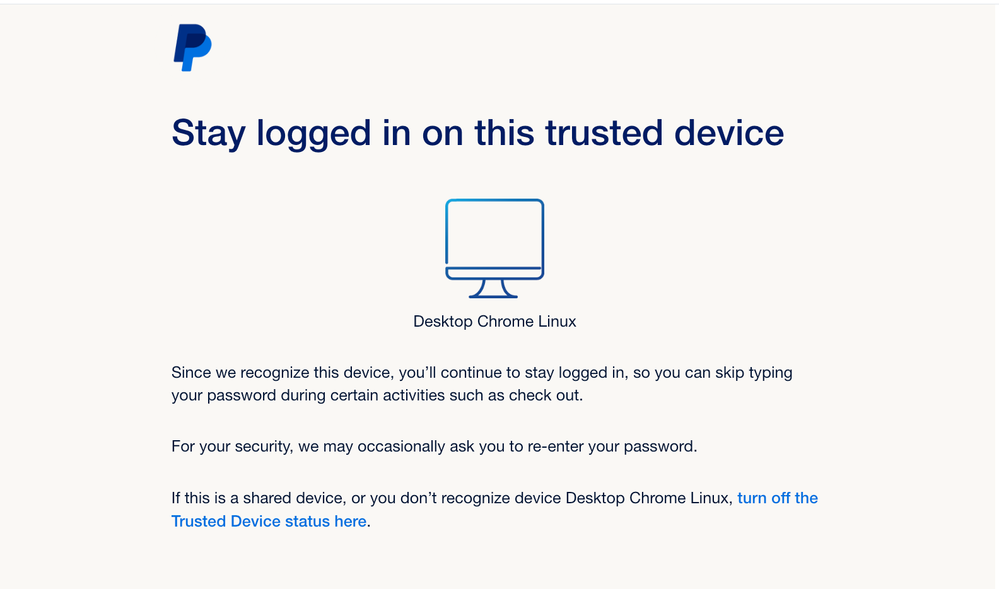Click 're-enter your password' text
The image size is (999, 589).
pos(612,446)
